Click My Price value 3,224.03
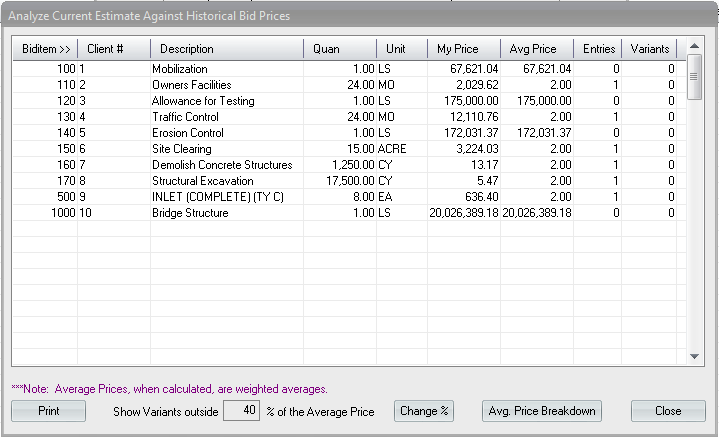The height and width of the screenshot is (437, 719). 477,149
